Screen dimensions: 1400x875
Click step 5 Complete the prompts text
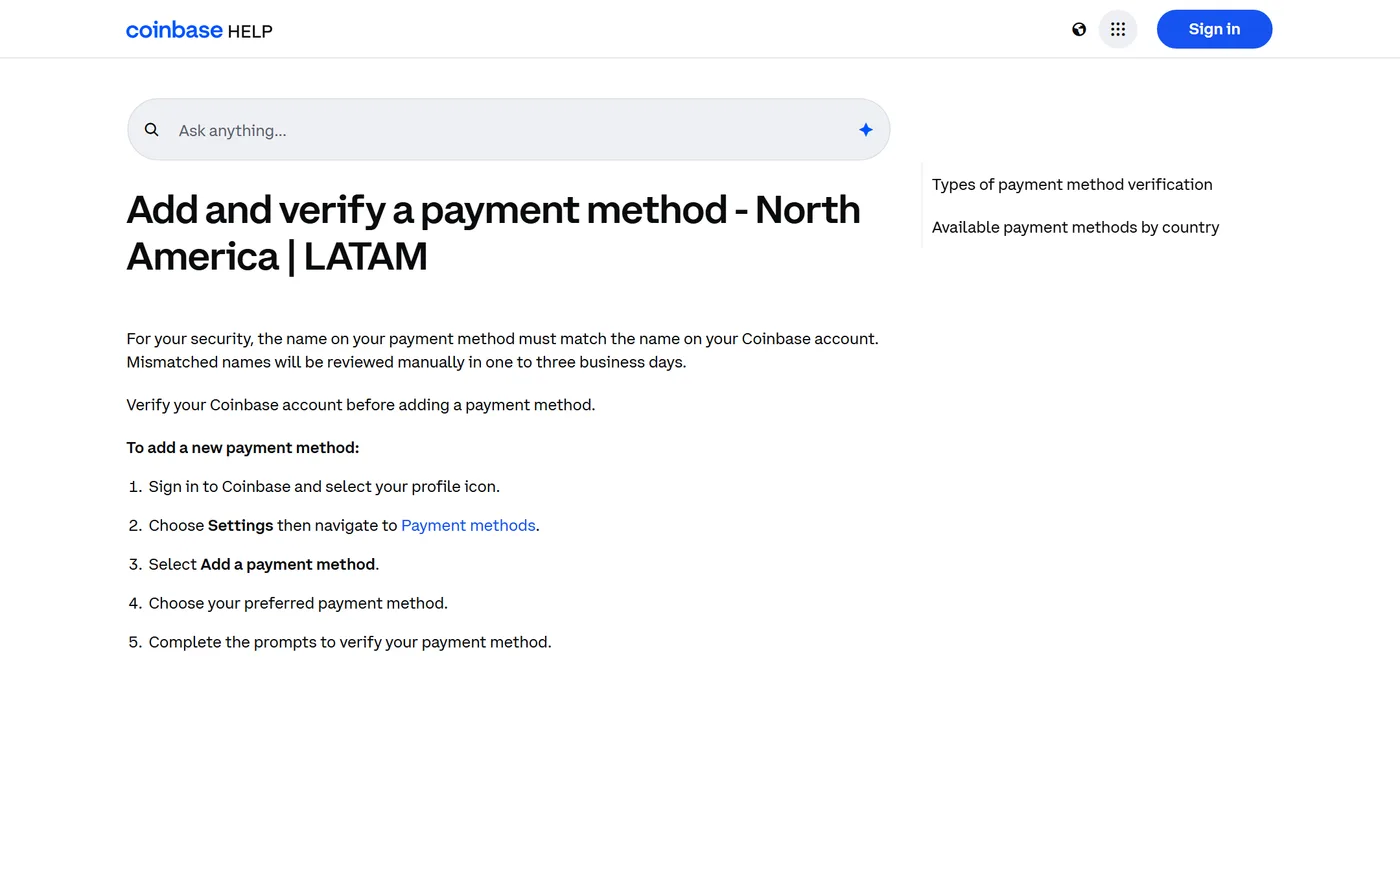coord(350,643)
